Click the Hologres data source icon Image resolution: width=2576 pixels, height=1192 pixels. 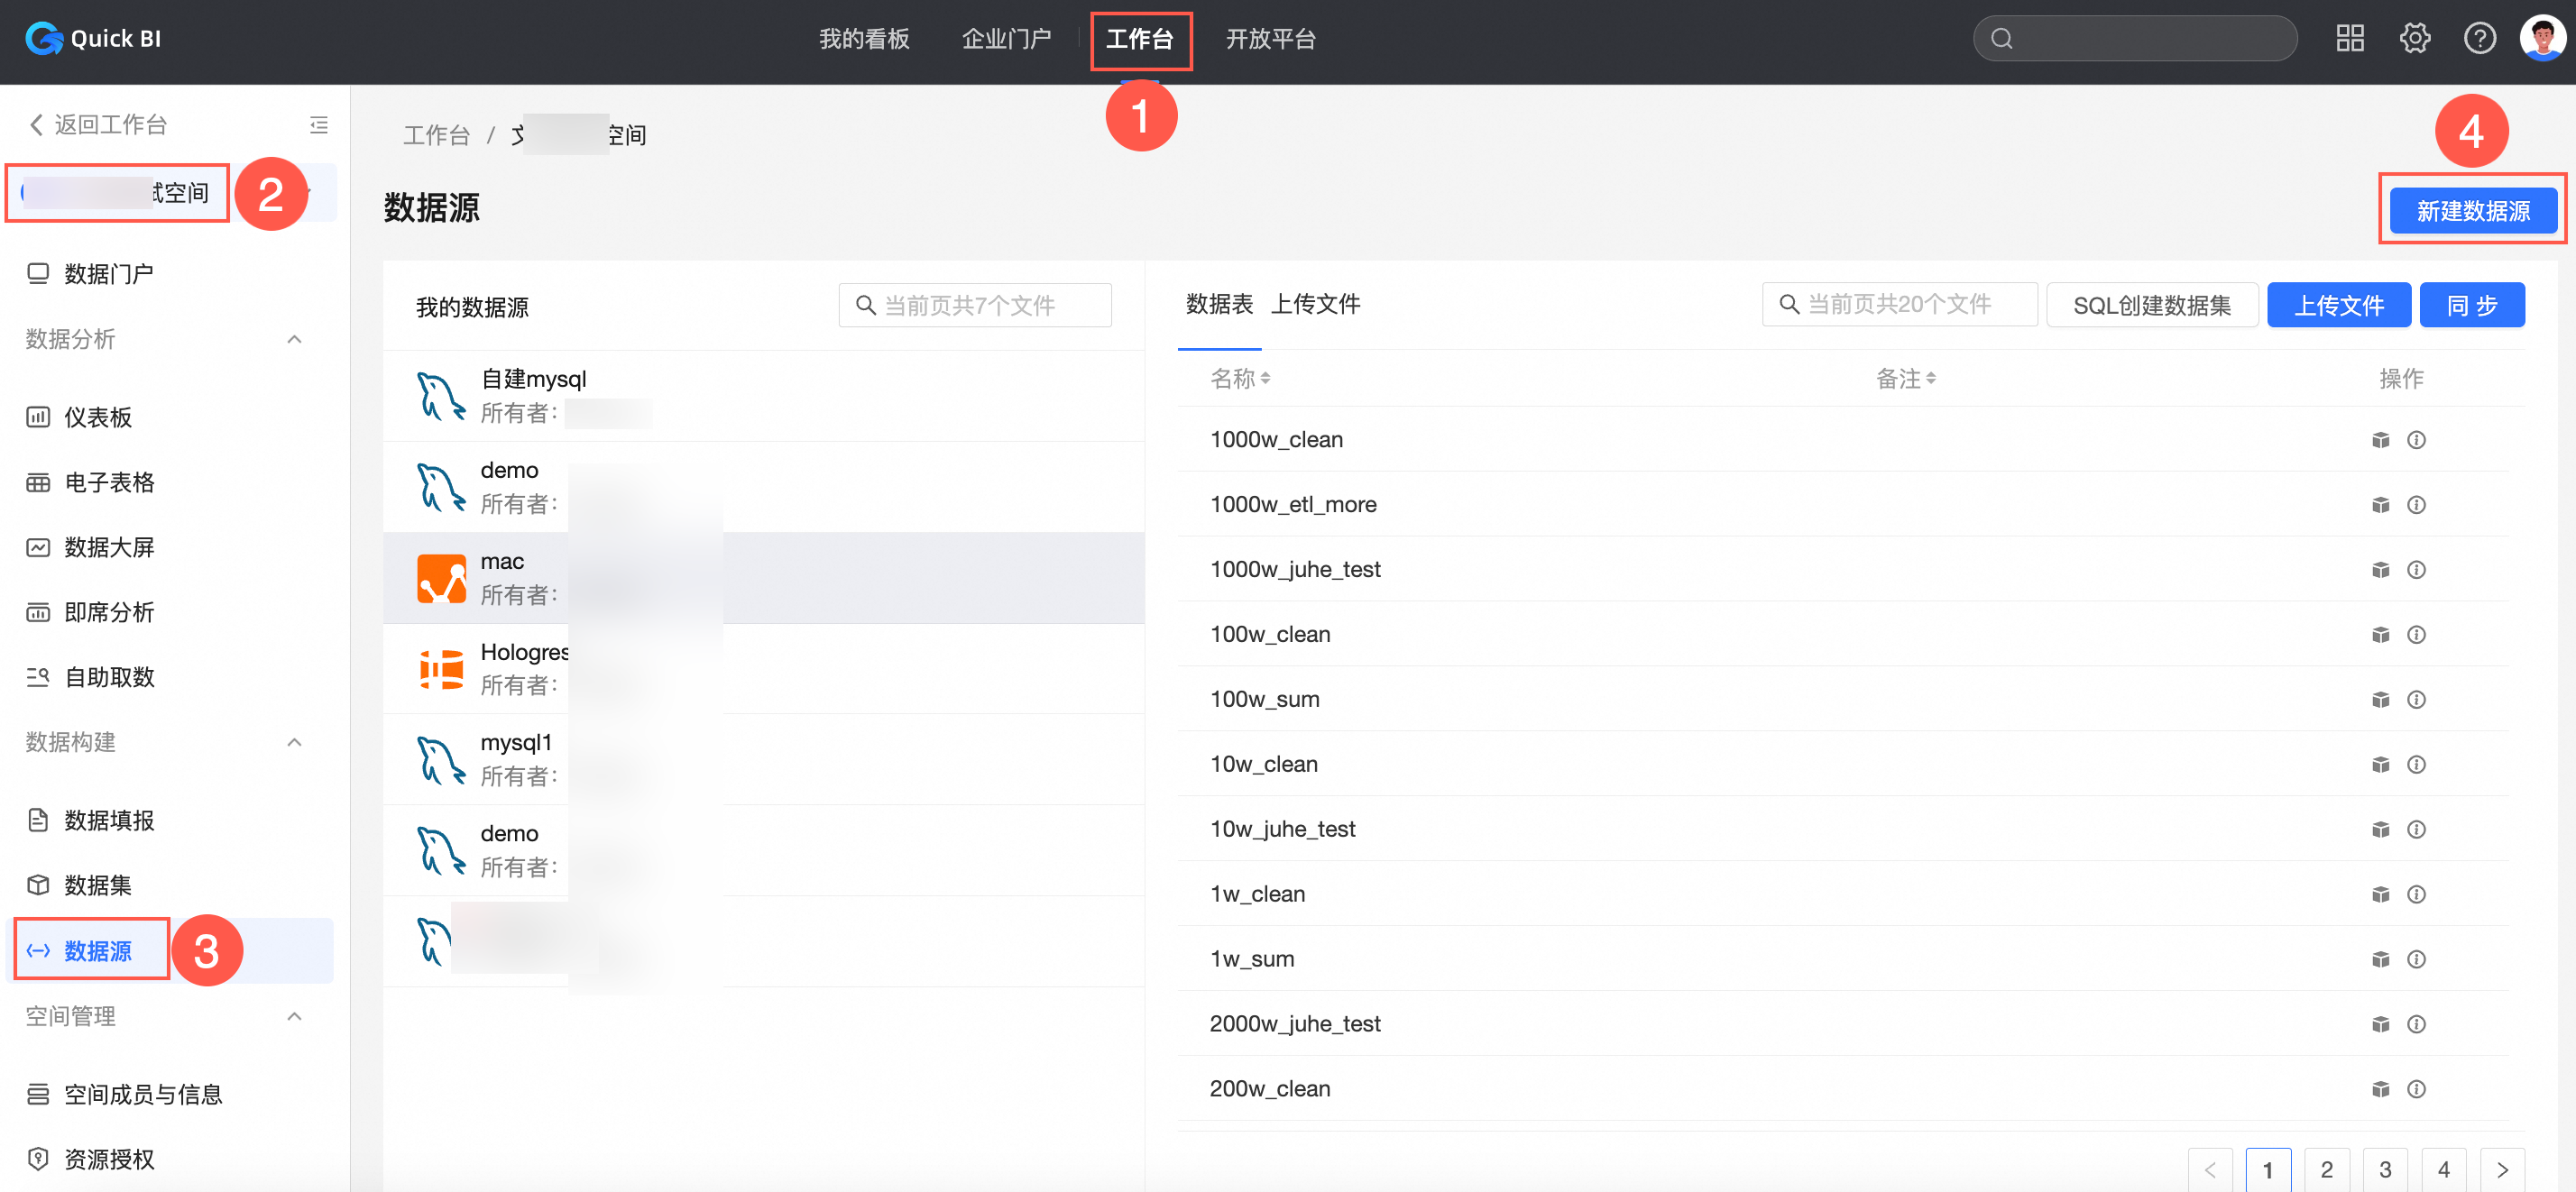[x=441, y=669]
